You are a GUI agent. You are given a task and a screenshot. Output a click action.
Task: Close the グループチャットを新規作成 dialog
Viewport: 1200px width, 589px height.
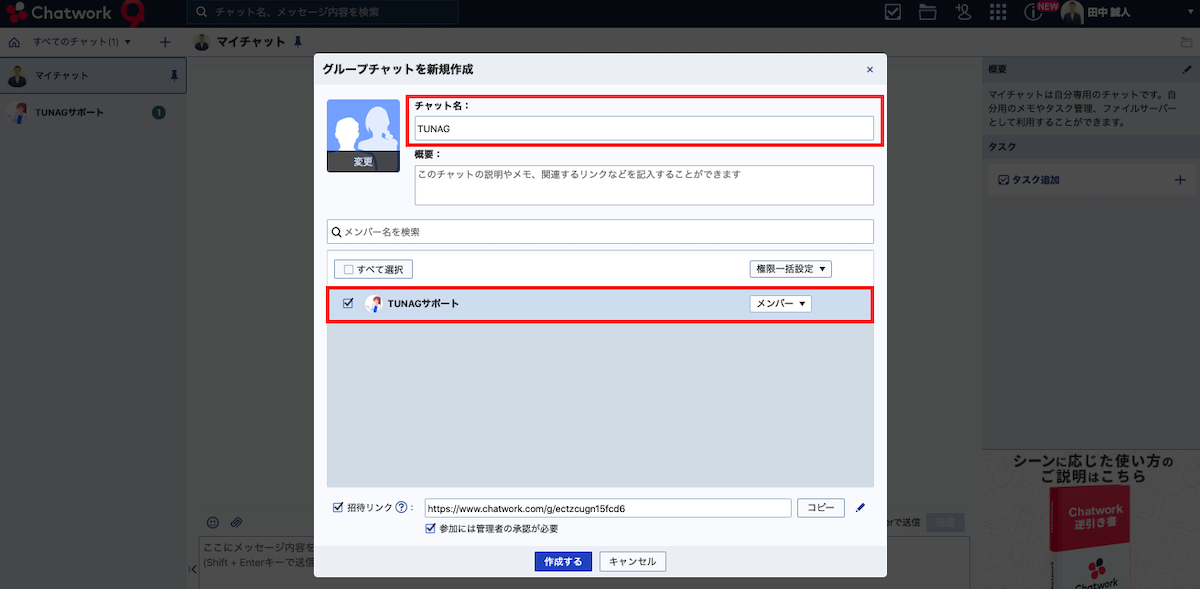pyautogui.click(x=869, y=69)
